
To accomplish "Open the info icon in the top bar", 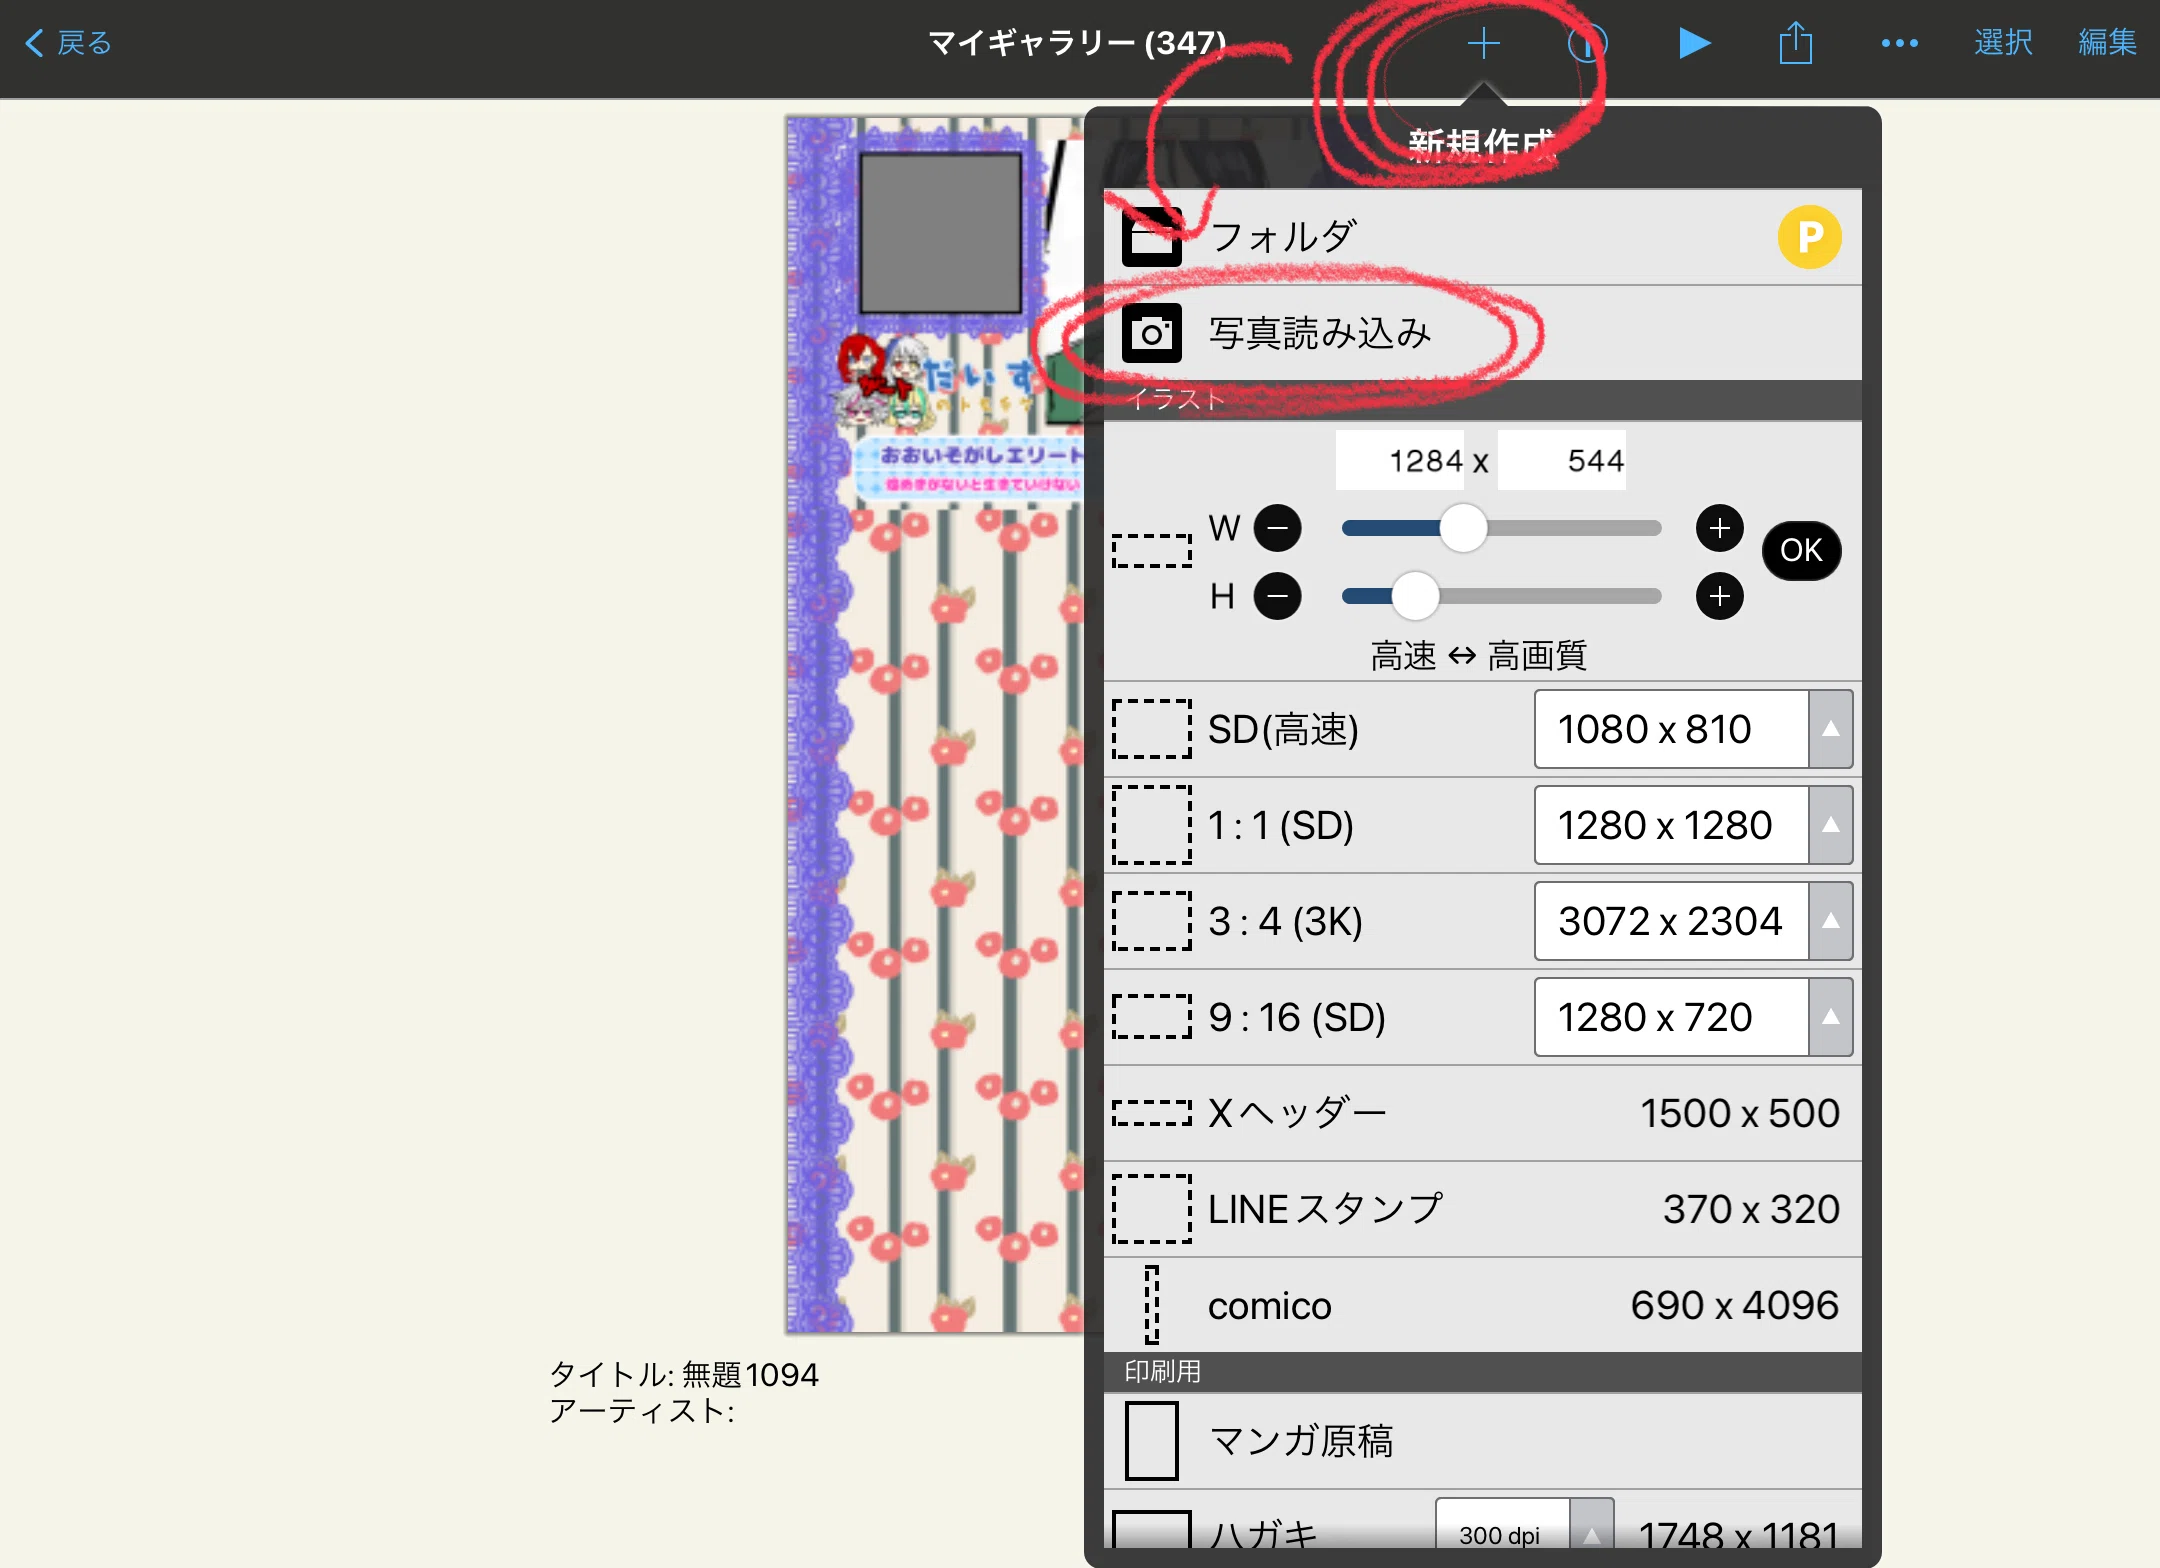I will point(1587,43).
